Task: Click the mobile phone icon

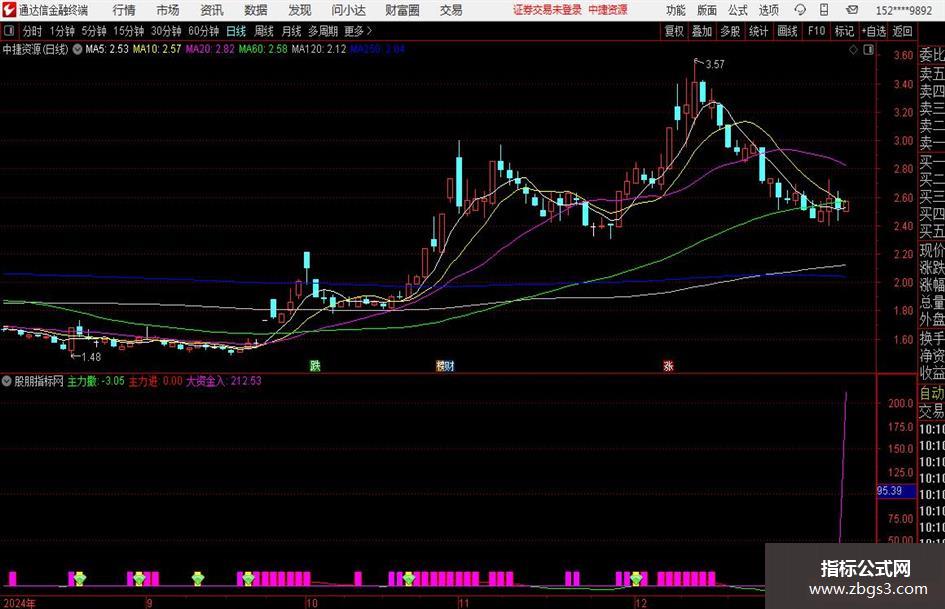Action: [824, 10]
